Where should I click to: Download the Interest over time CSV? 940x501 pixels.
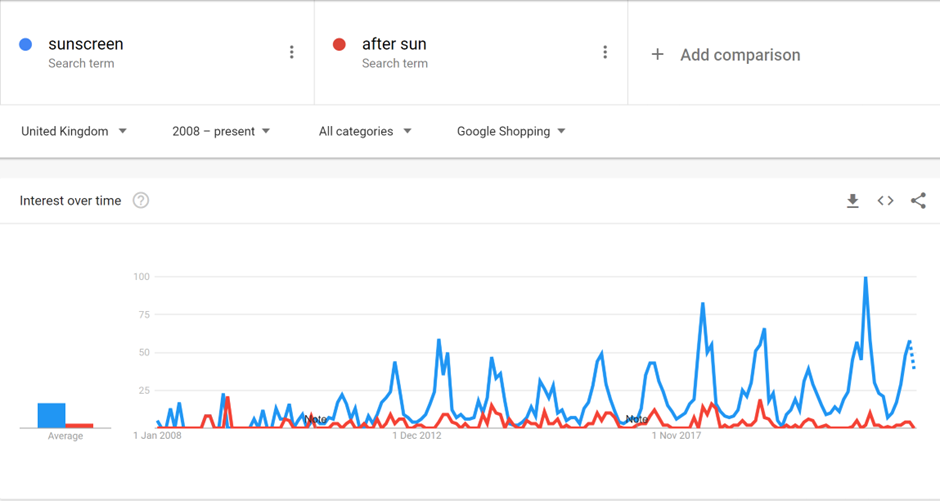coord(852,201)
